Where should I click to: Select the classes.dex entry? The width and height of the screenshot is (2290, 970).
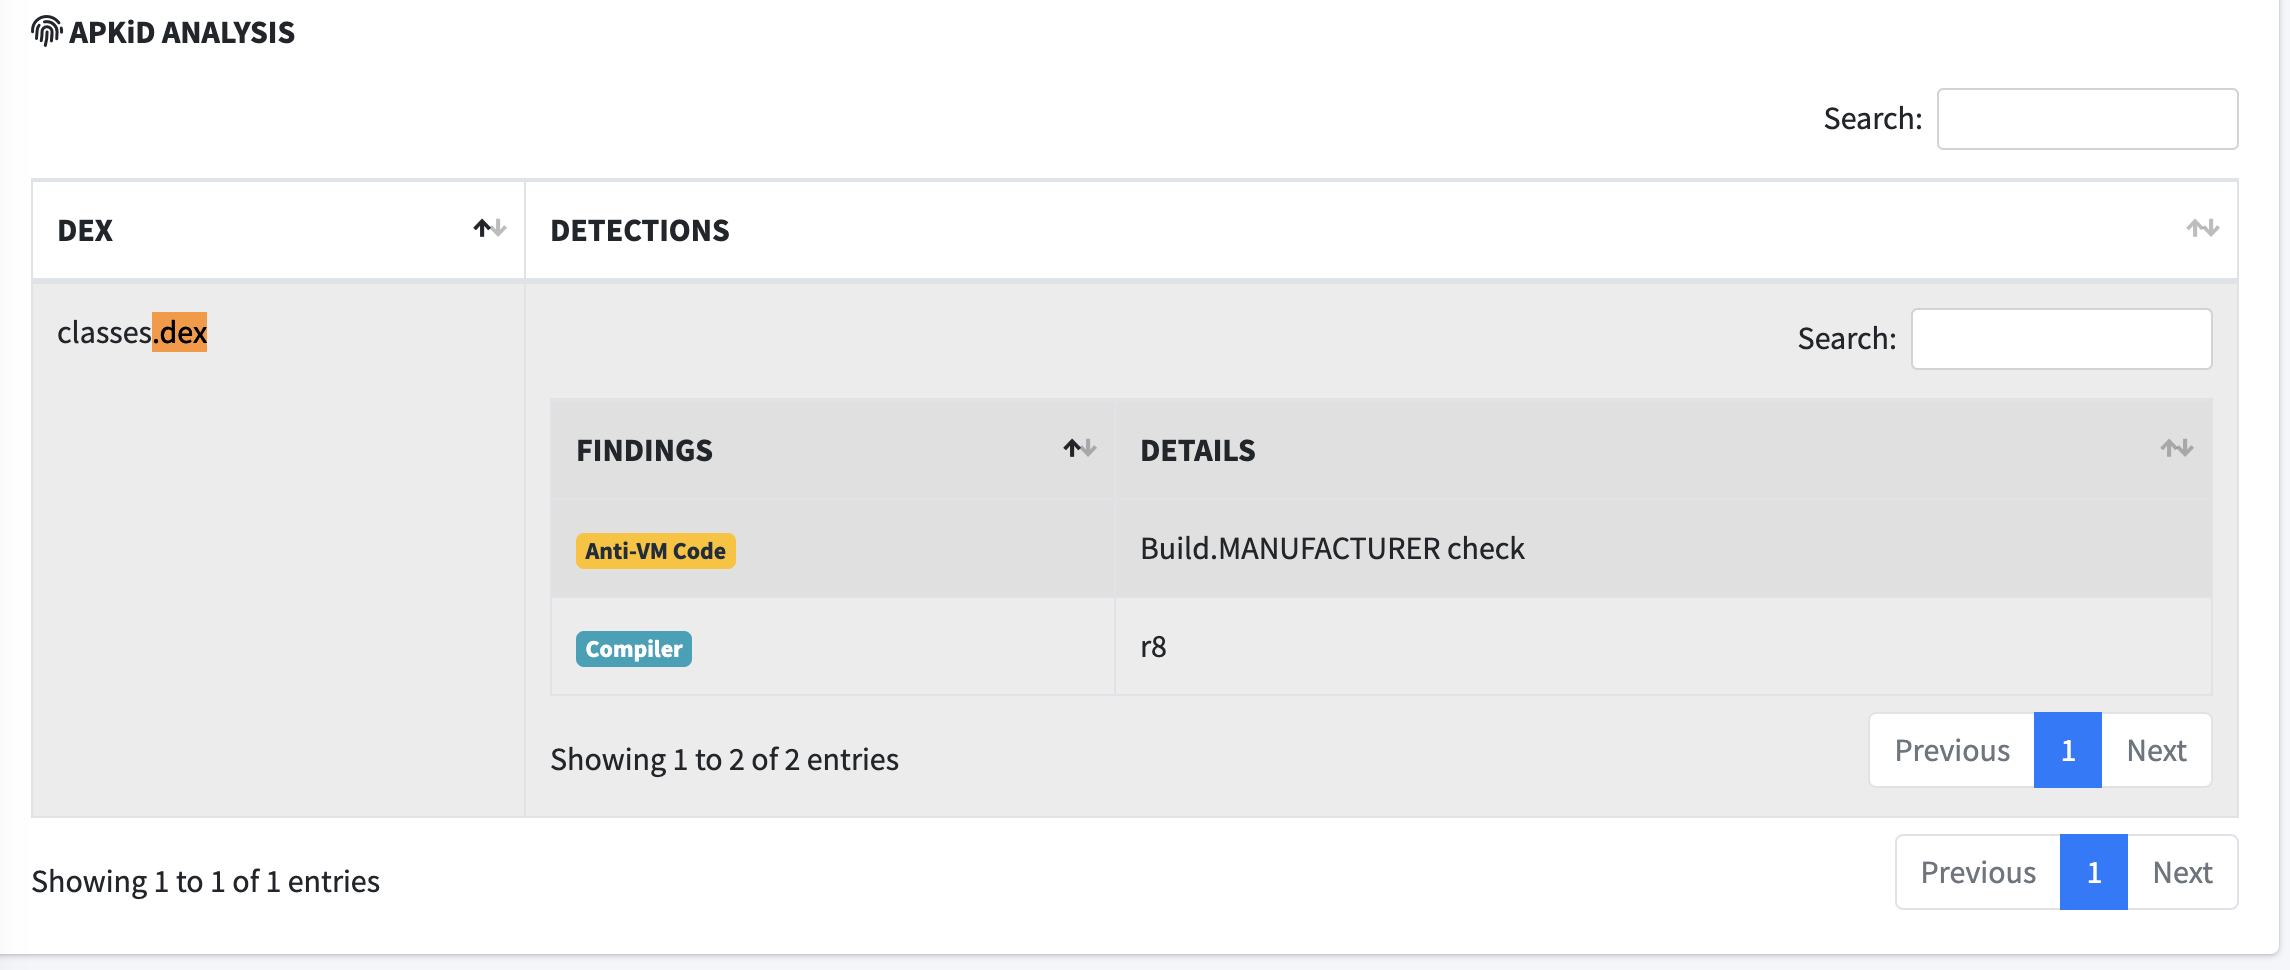[x=132, y=332]
